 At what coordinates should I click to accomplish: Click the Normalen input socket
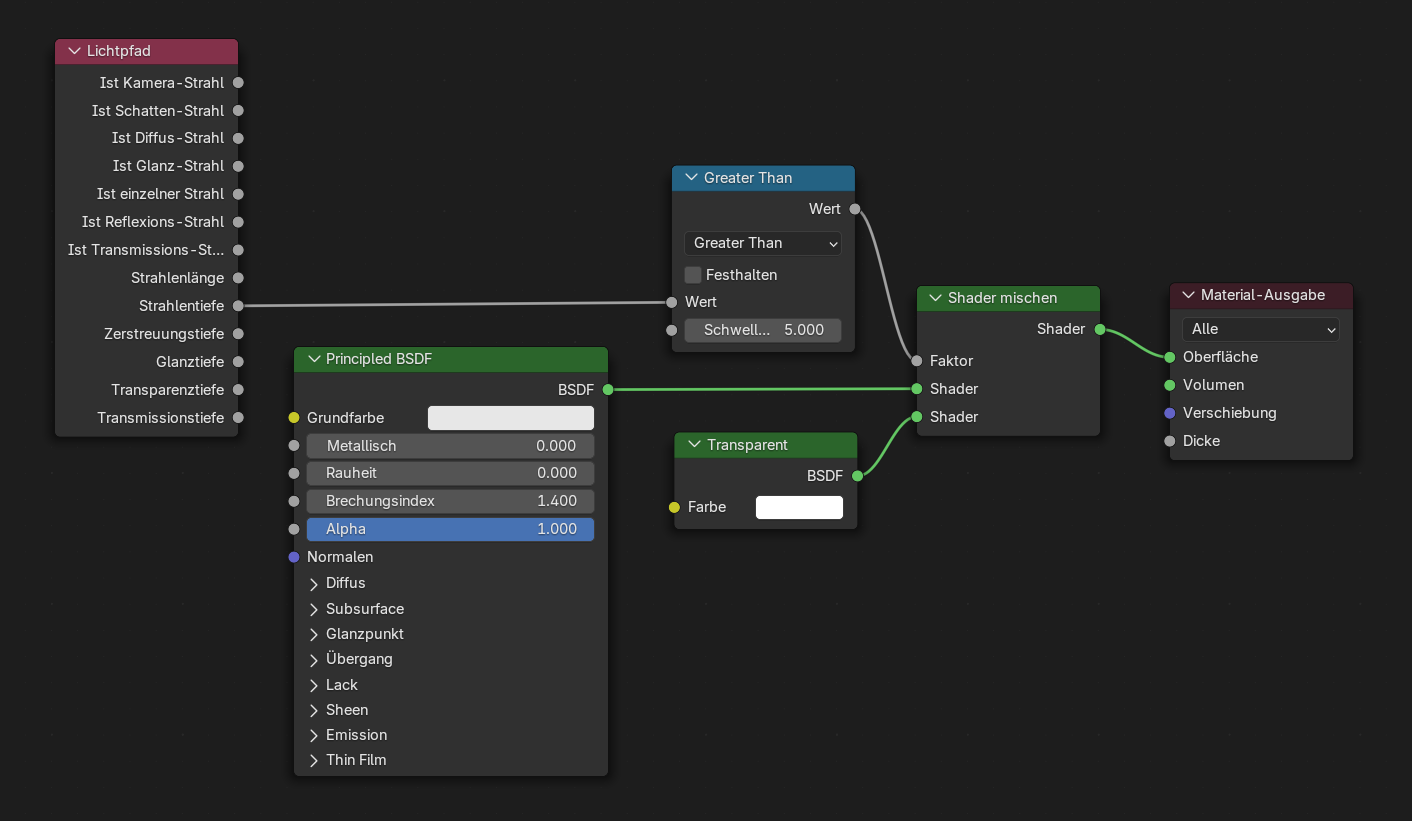(x=294, y=557)
